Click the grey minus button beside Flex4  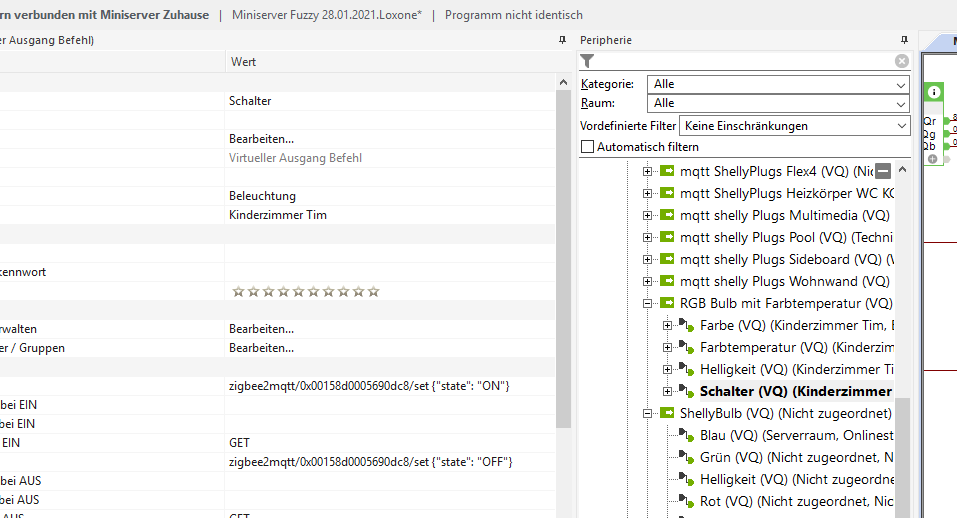(883, 171)
